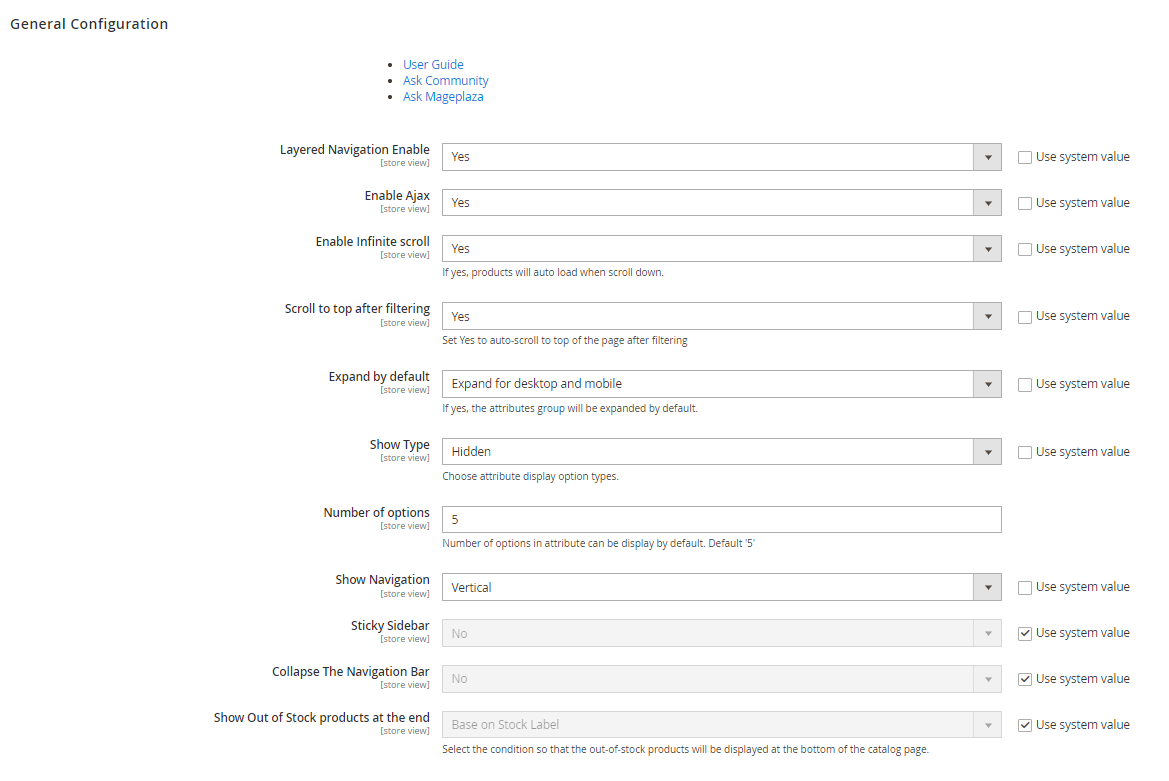
Task: Open the Ask Mageplaza link
Action: (x=443, y=97)
